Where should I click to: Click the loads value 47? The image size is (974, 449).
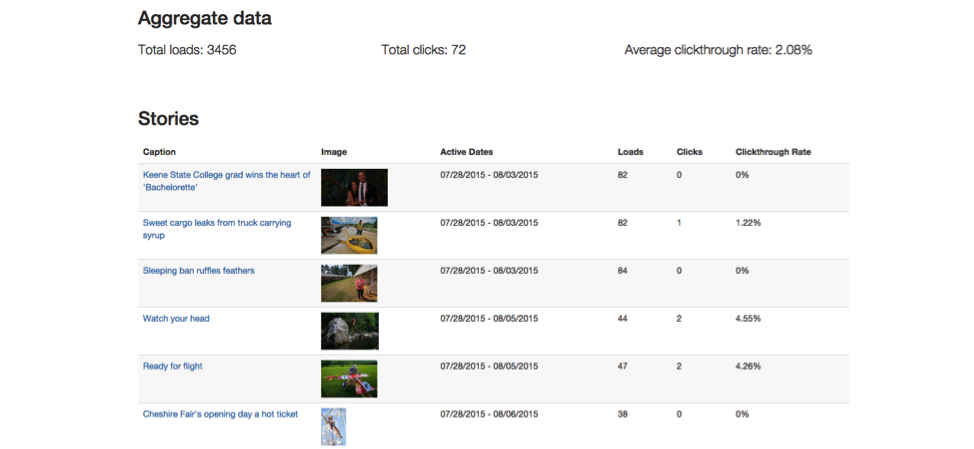[x=622, y=366]
